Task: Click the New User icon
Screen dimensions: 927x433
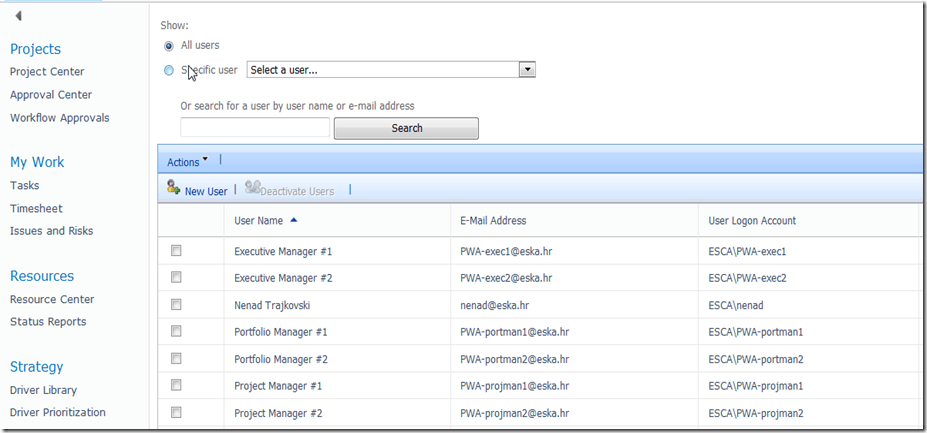Action: pos(174,188)
